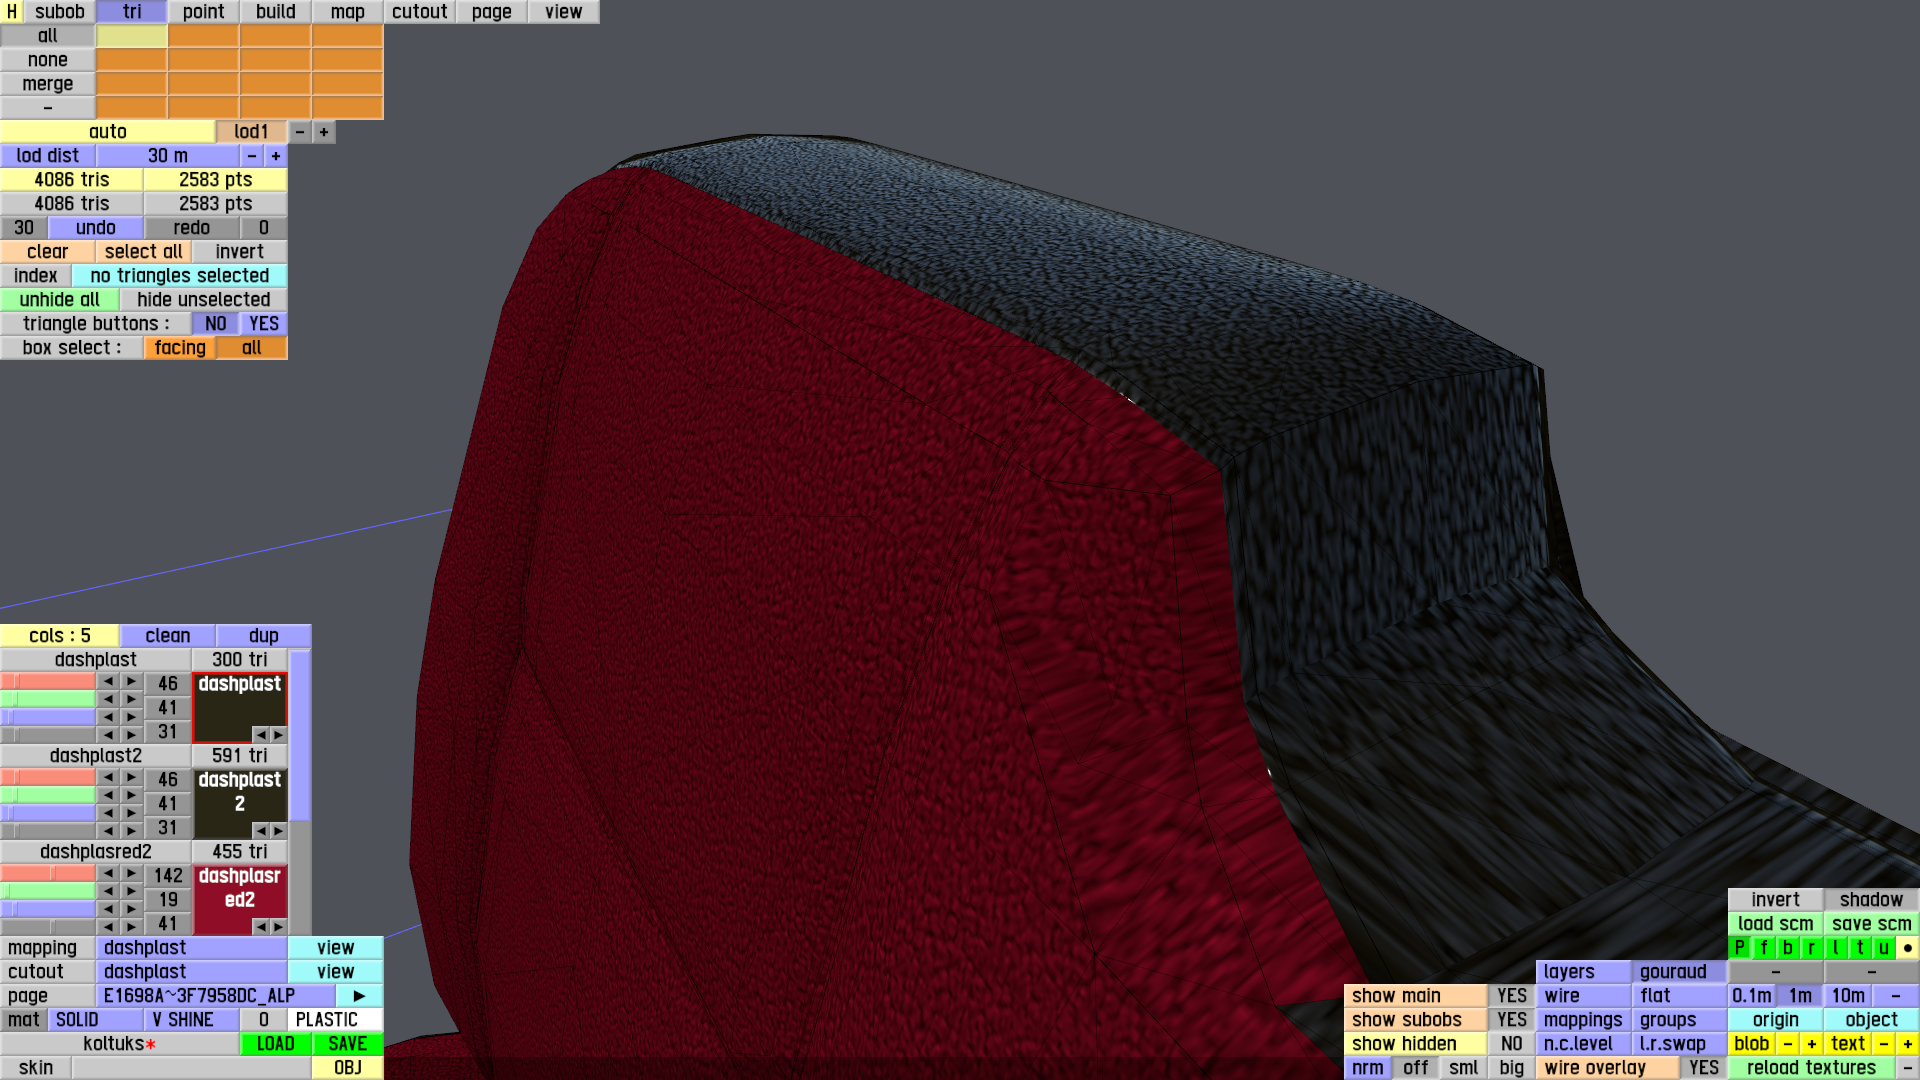The image size is (1920, 1080).
Task: Switch to the cutout tab
Action: (419, 11)
